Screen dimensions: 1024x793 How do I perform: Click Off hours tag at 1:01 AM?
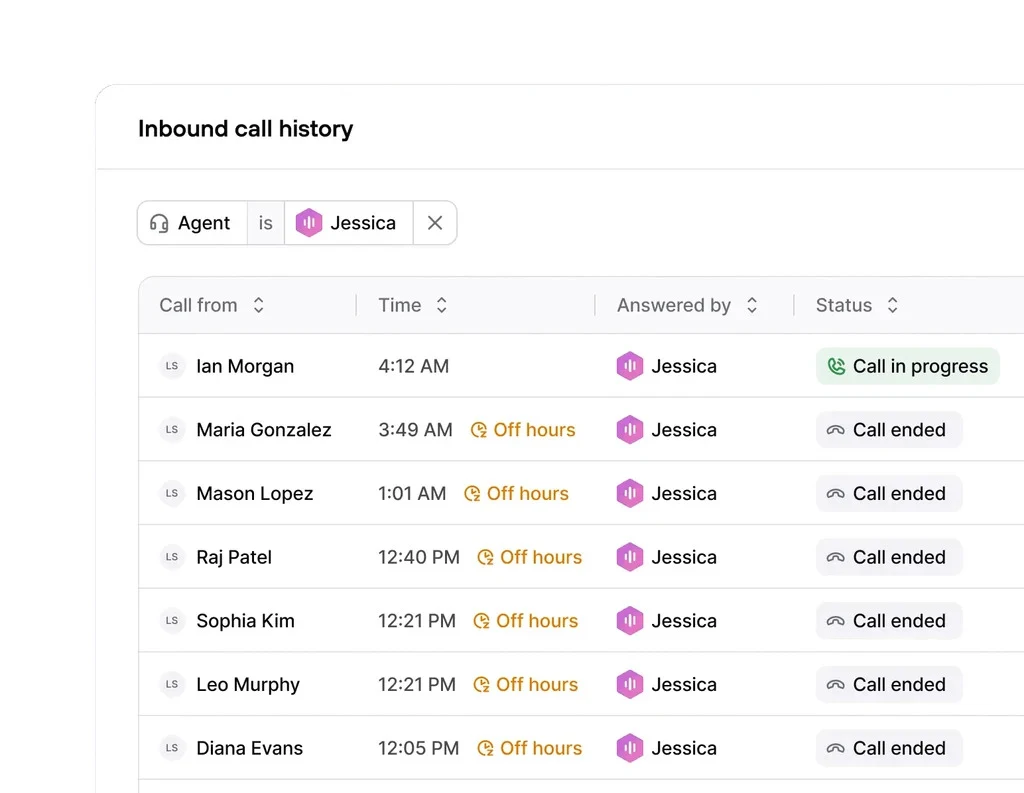click(x=517, y=493)
